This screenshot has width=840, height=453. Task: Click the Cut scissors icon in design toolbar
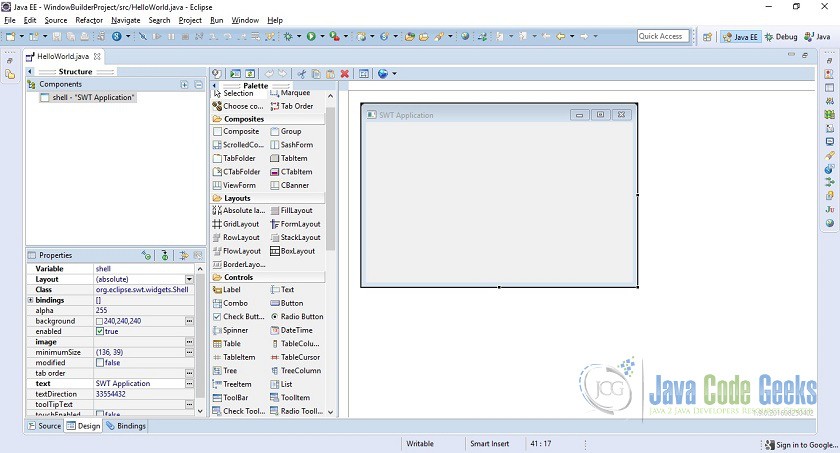[302, 74]
